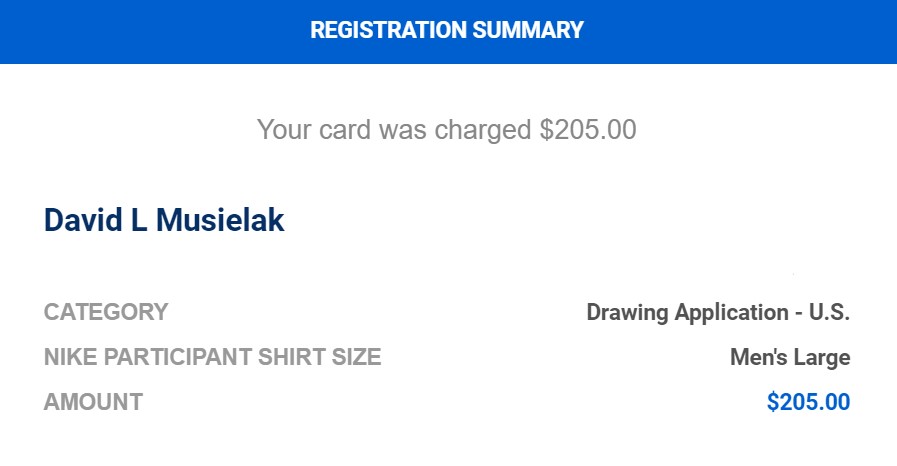Click the Drawing Application - U.S. value
This screenshot has width=897, height=466.
click(719, 313)
